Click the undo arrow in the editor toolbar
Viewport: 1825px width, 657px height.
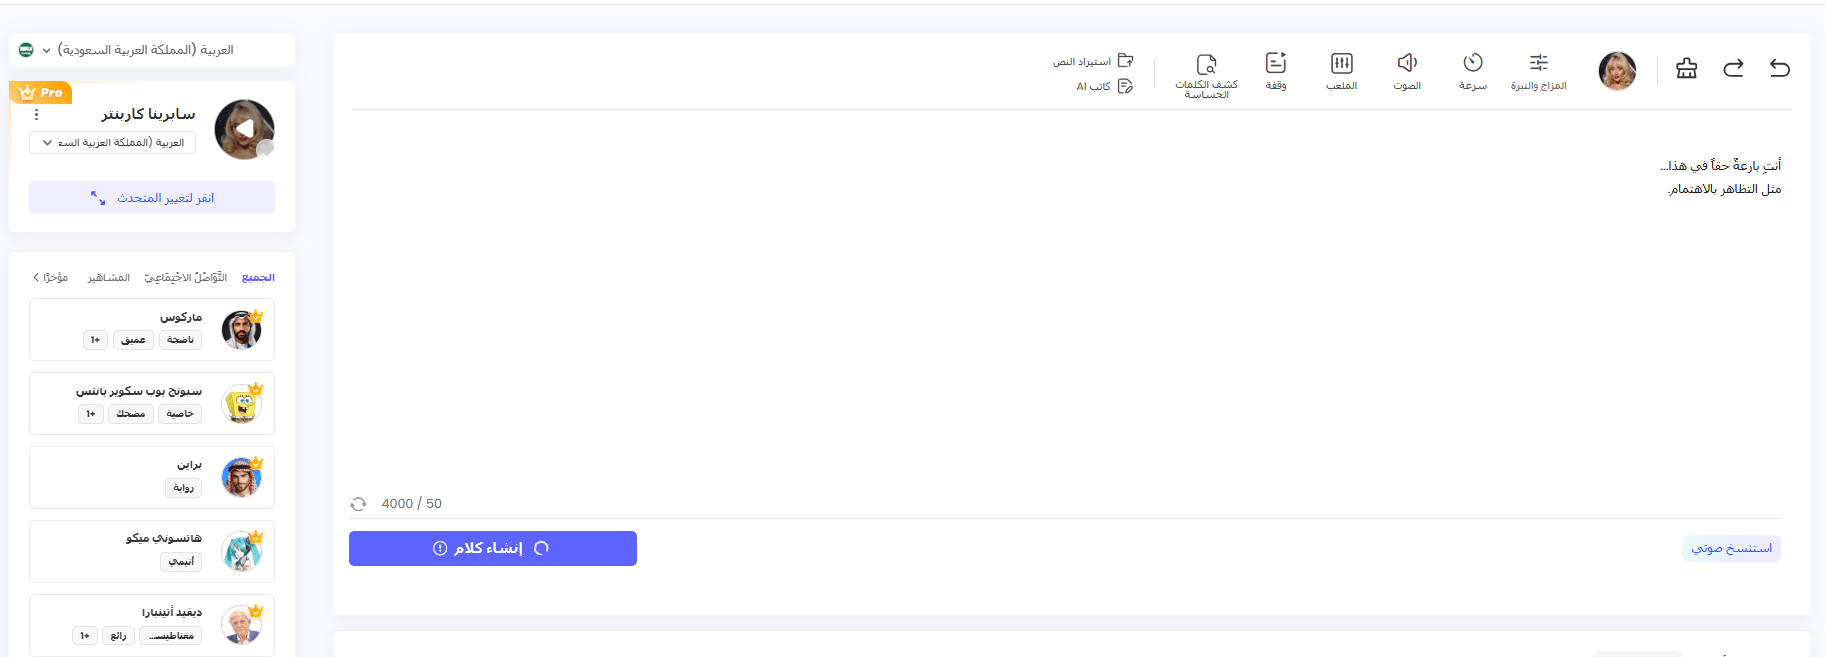[x=1780, y=68]
